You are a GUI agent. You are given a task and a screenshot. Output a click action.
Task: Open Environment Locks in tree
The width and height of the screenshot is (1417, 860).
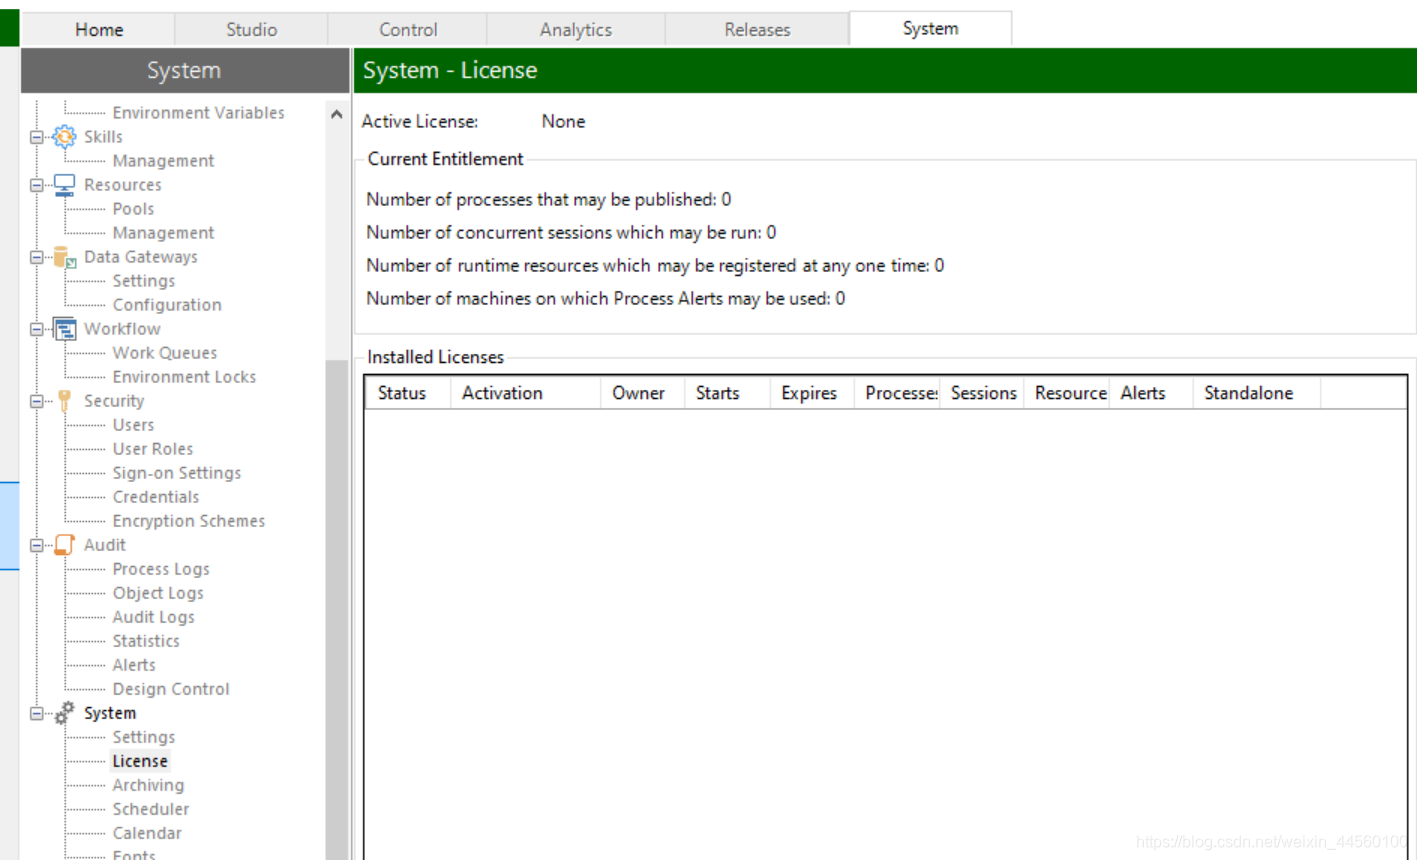(x=184, y=377)
